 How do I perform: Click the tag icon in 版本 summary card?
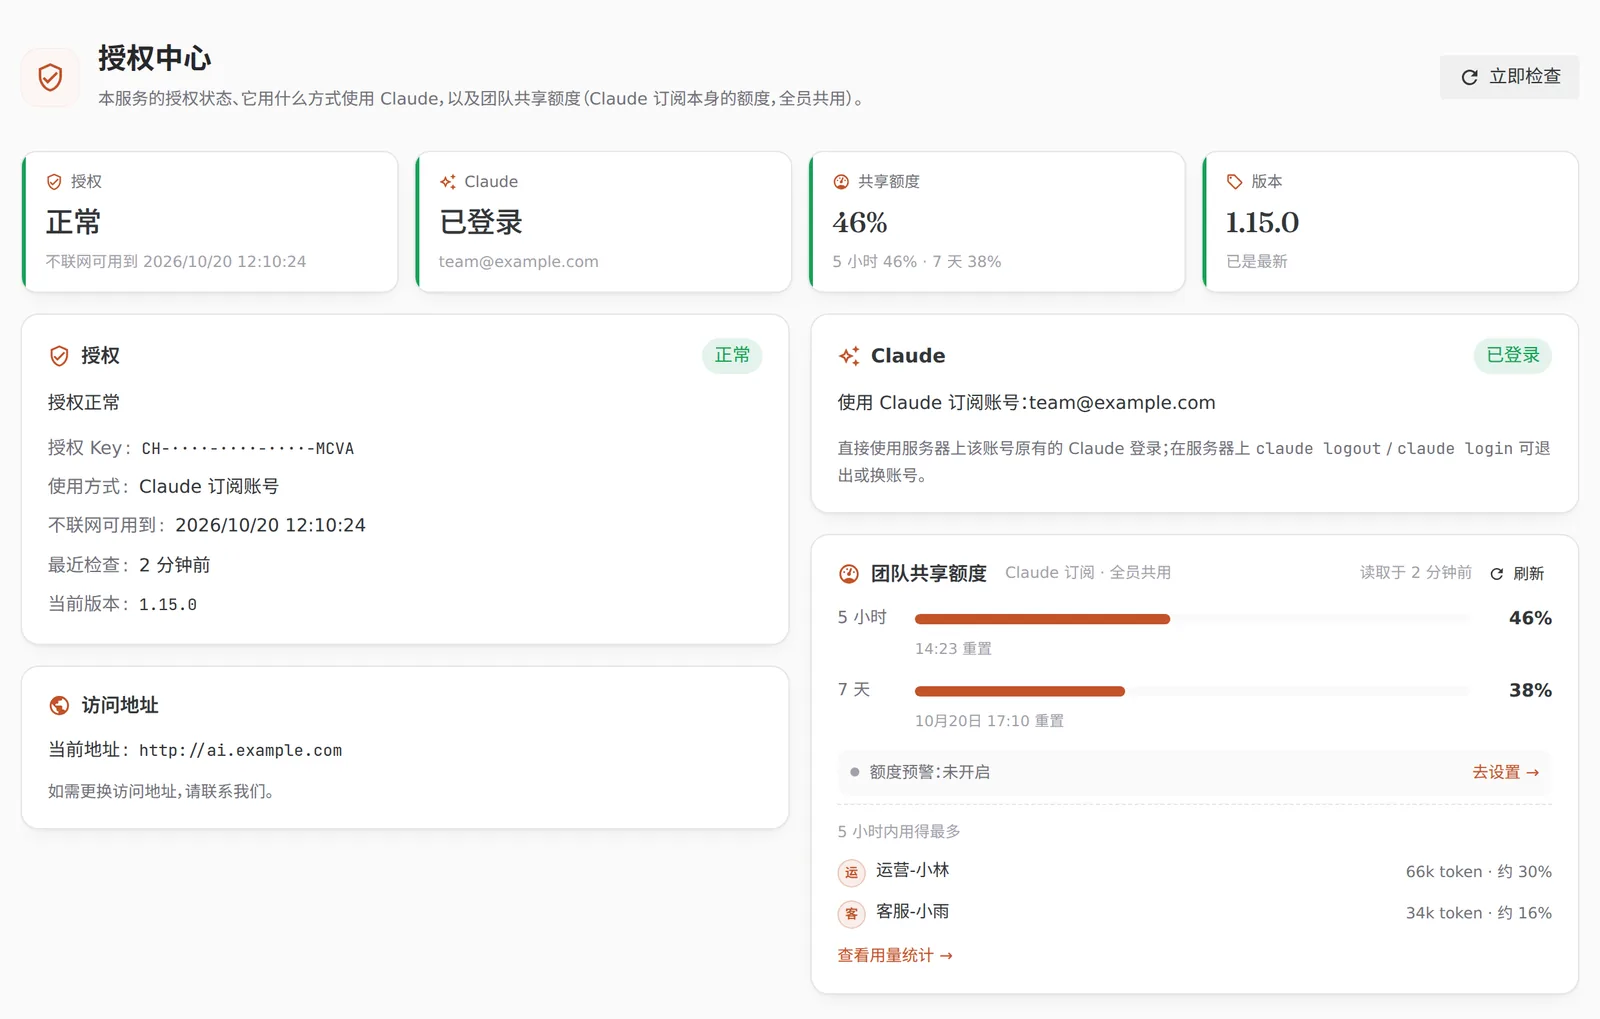[x=1235, y=182]
